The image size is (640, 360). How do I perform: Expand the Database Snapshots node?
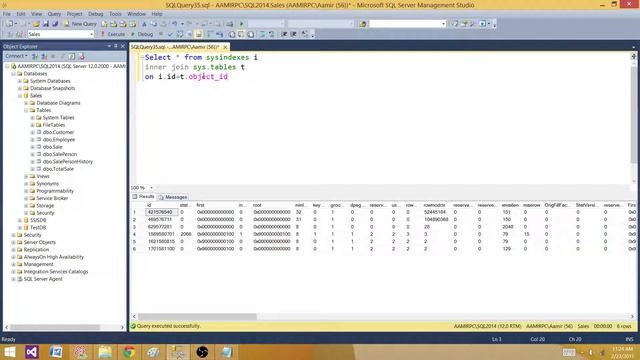(x=20, y=89)
